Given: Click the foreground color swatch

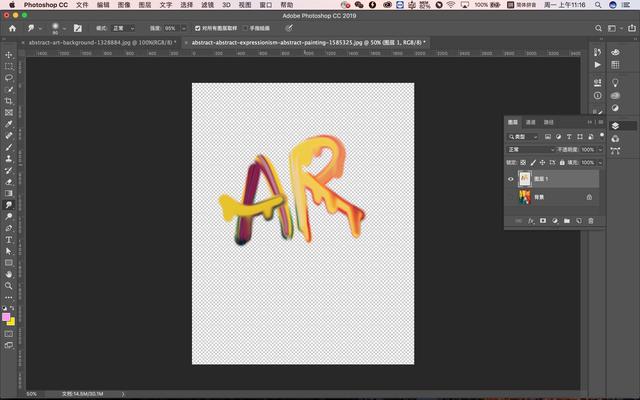Looking at the screenshot, I should click(7, 318).
